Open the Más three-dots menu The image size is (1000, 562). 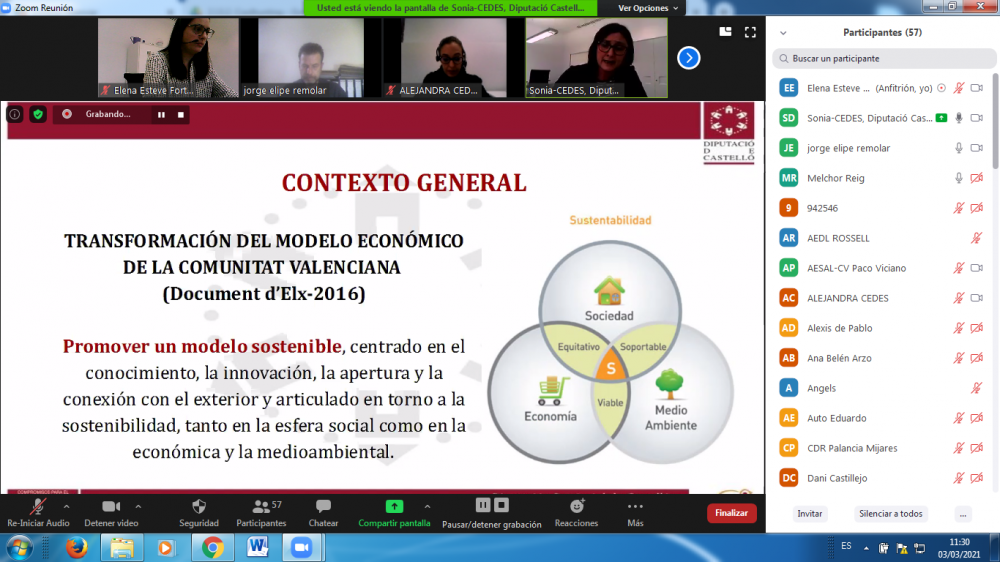tap(635, 507)
